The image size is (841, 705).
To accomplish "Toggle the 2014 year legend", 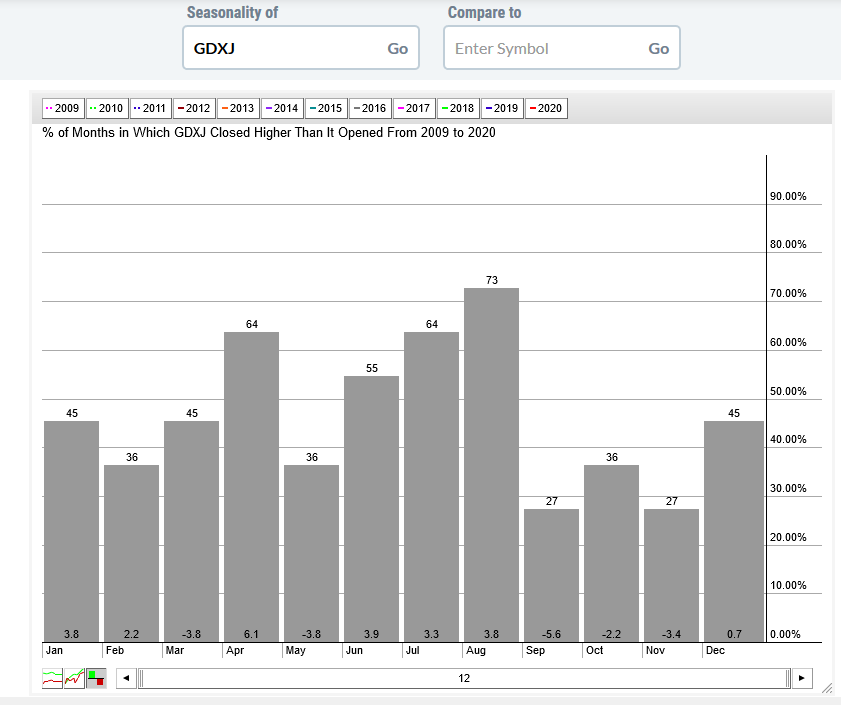I will (x=282, y=108).
